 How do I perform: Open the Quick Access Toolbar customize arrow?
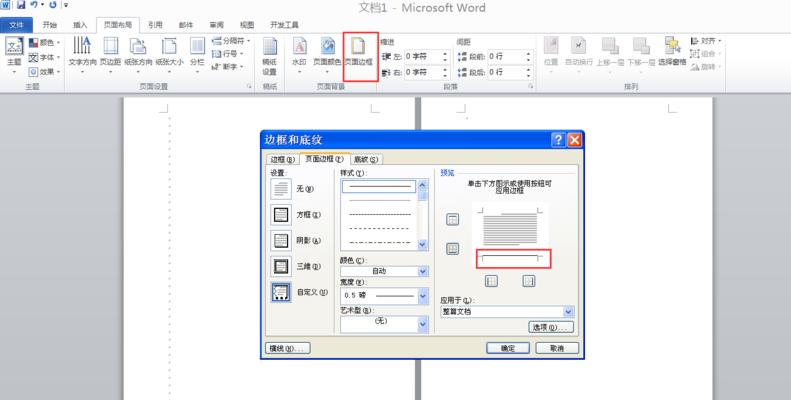tap(66, 5)
